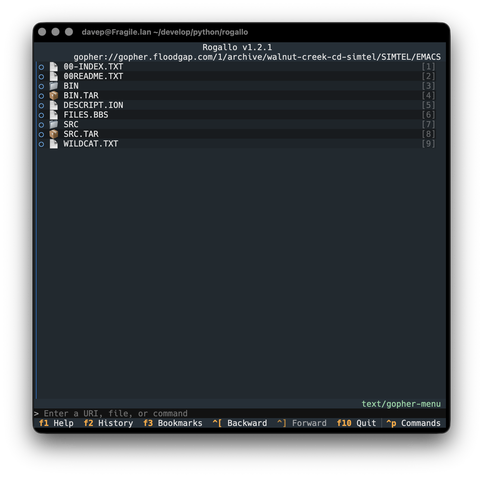Screen dimensions: 483x477
Task: Open Bookmarks with the f3 footer item
Action: [173, 423]
